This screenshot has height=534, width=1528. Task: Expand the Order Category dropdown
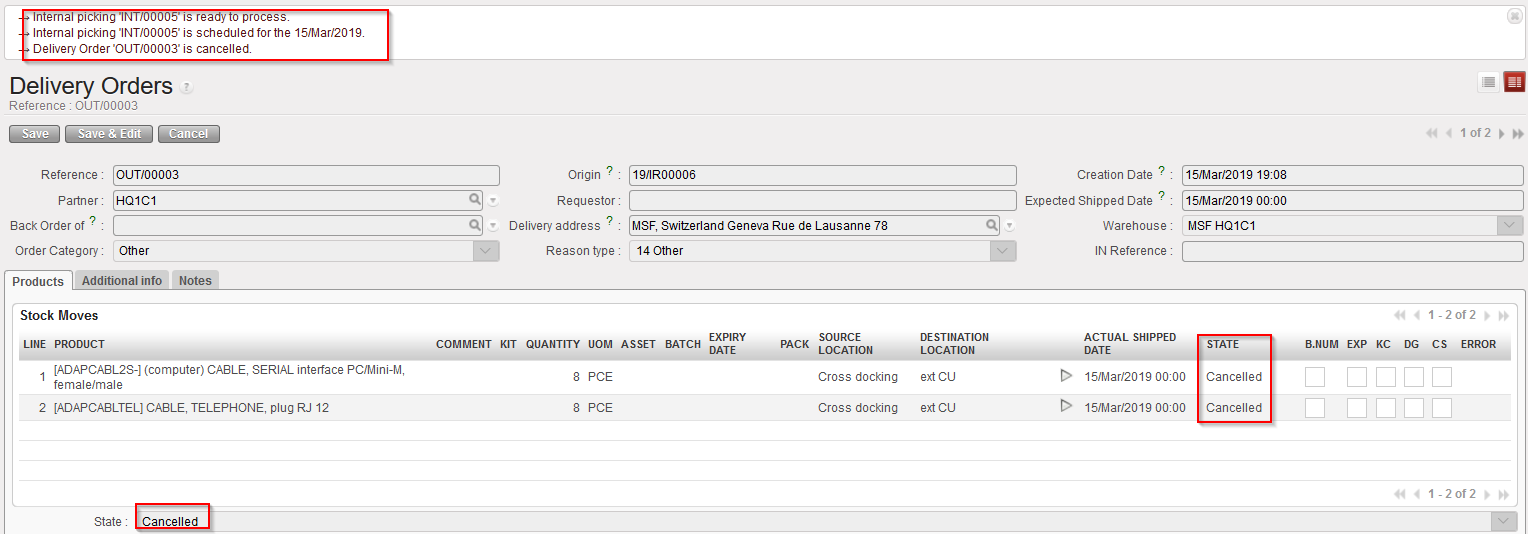tap(486, 251)
